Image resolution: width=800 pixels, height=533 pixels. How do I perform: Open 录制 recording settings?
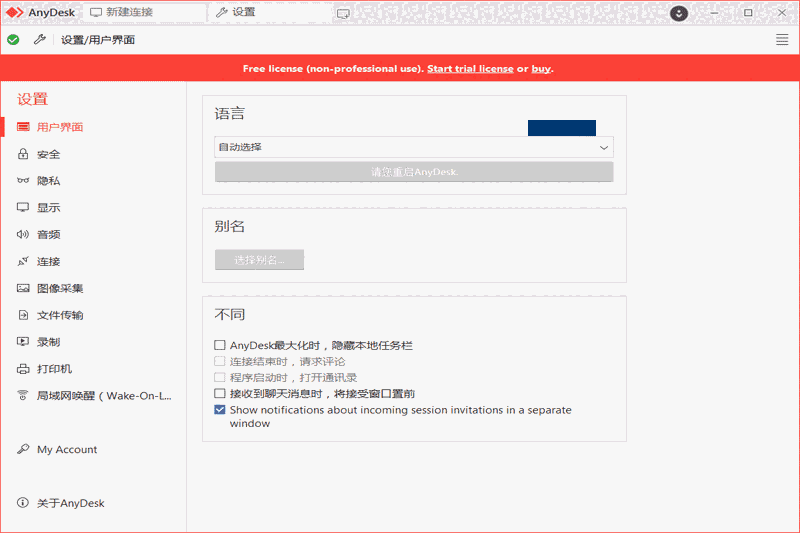pyautogui.click(x=48, y=342)
